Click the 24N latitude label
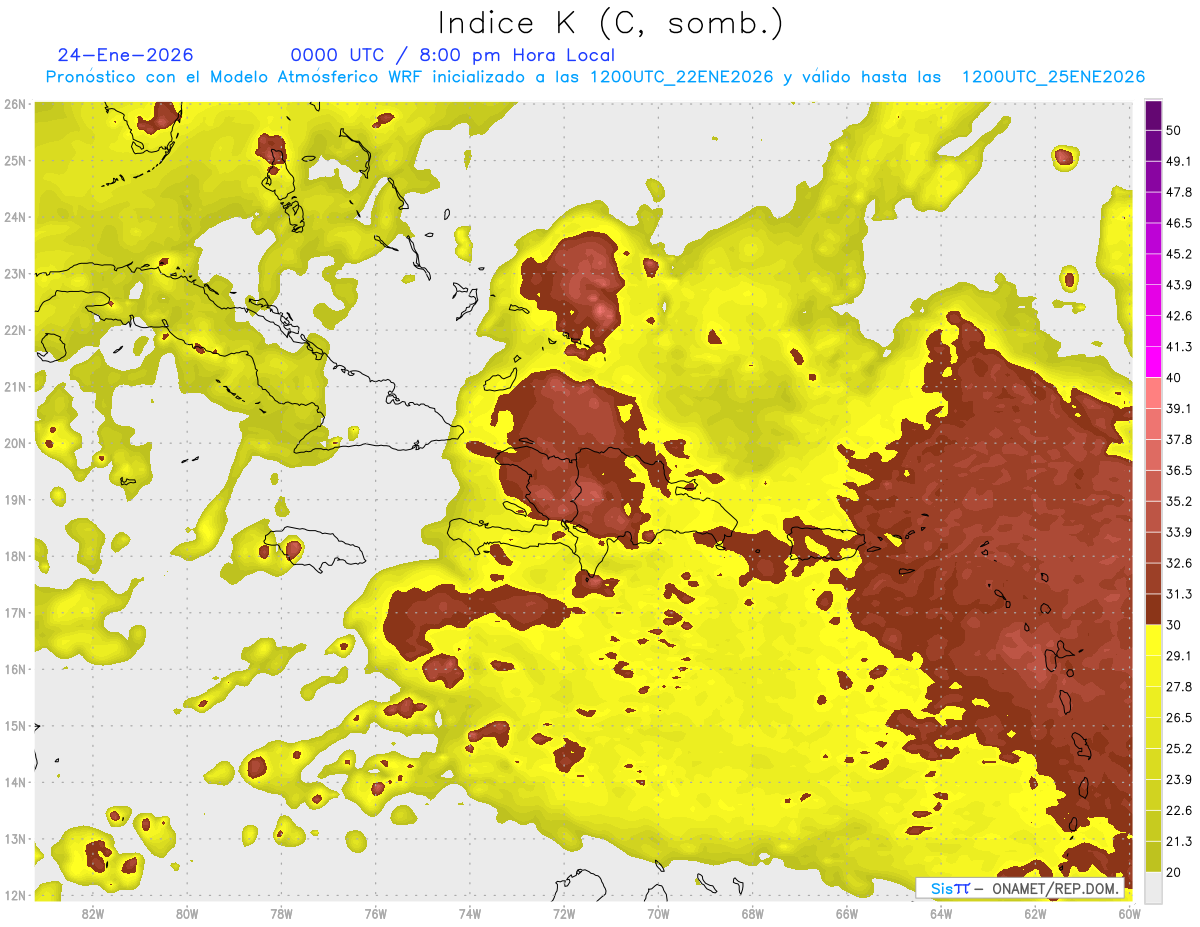This screenshot has height=927, width=1200. coord(14,217)
